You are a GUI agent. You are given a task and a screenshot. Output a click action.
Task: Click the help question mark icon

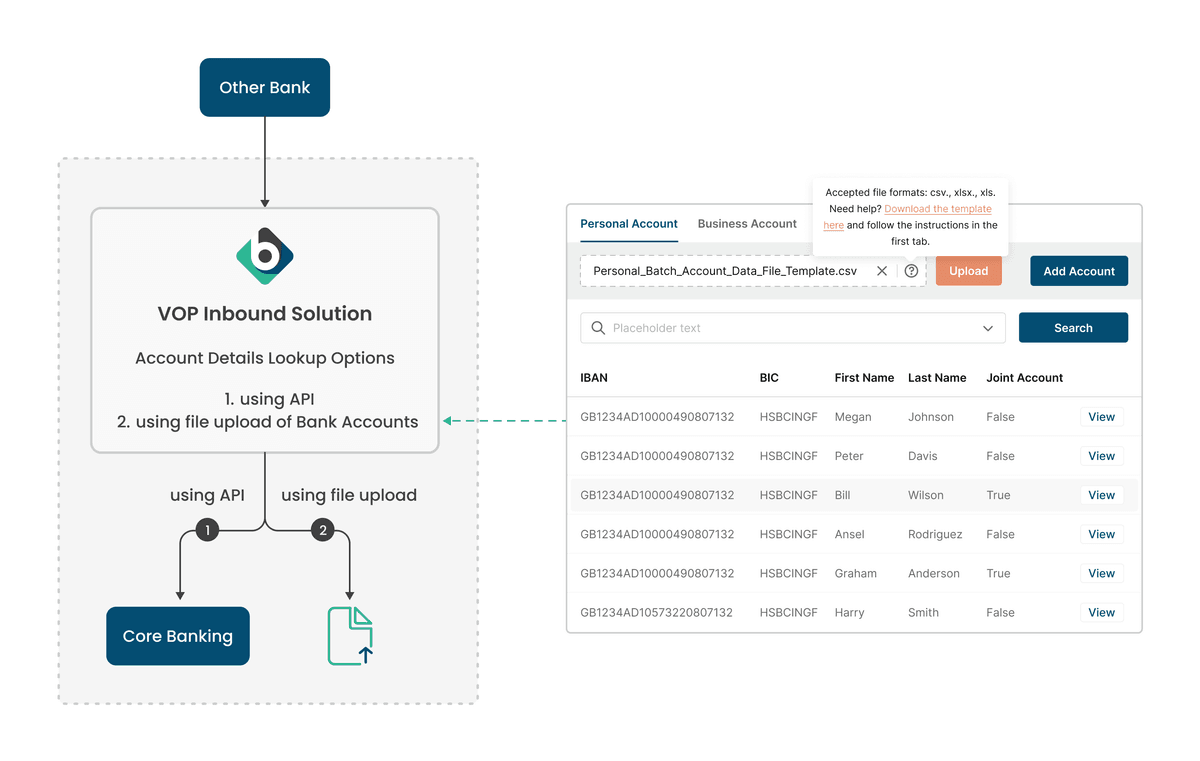tap(911, 271)
